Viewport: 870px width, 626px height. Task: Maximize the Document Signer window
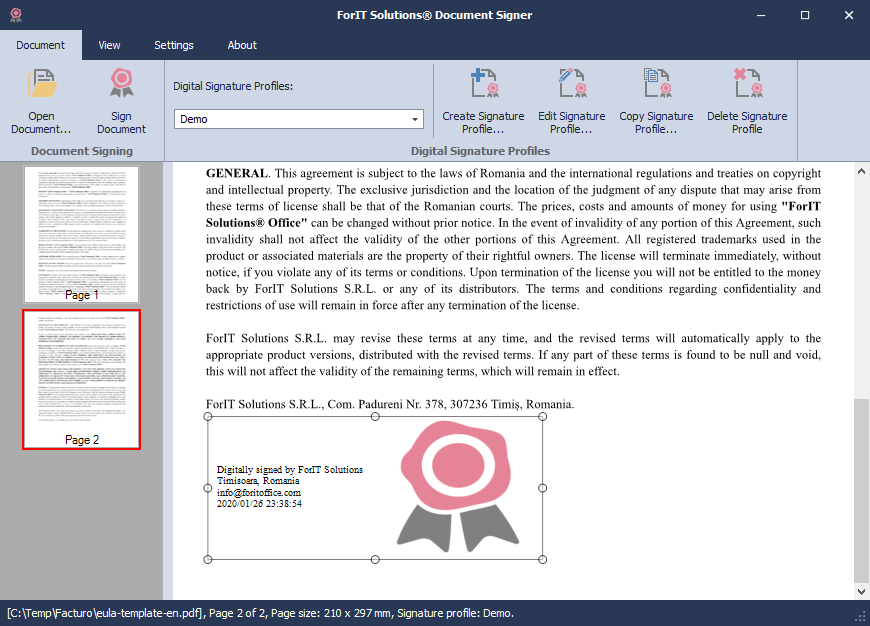point(805,15)
